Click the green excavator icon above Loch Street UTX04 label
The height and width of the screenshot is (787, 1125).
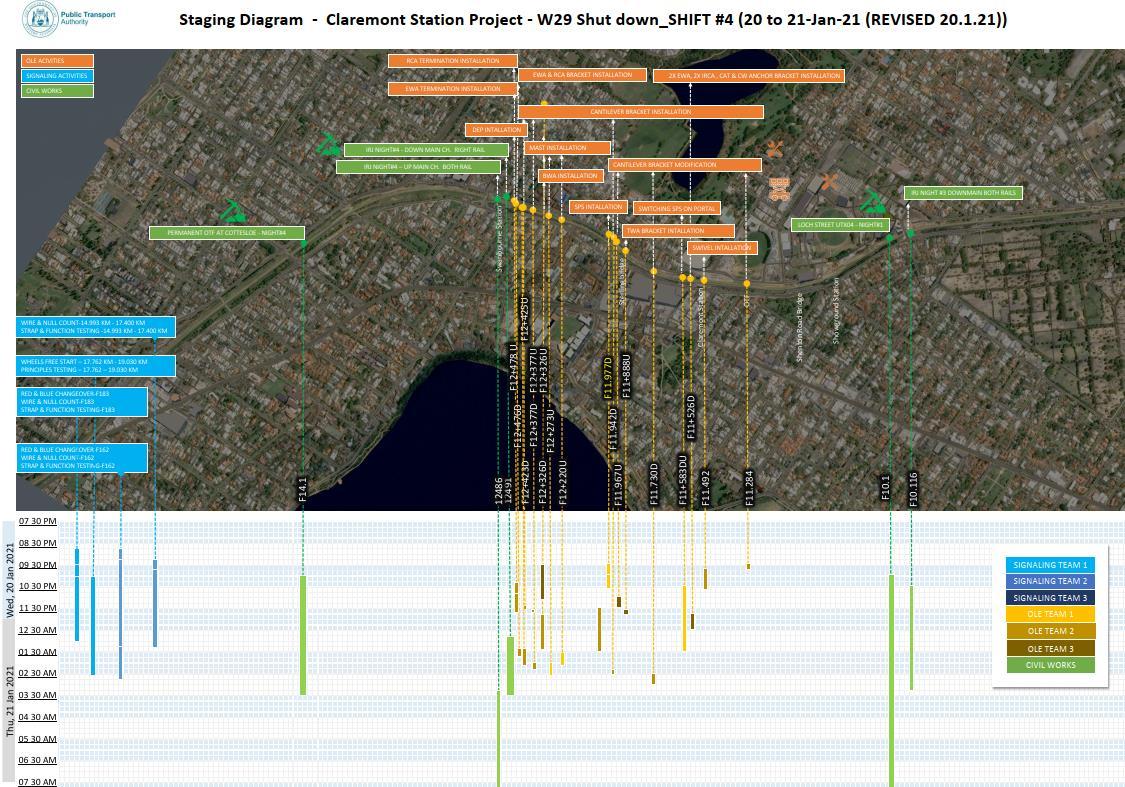[872, 201]
